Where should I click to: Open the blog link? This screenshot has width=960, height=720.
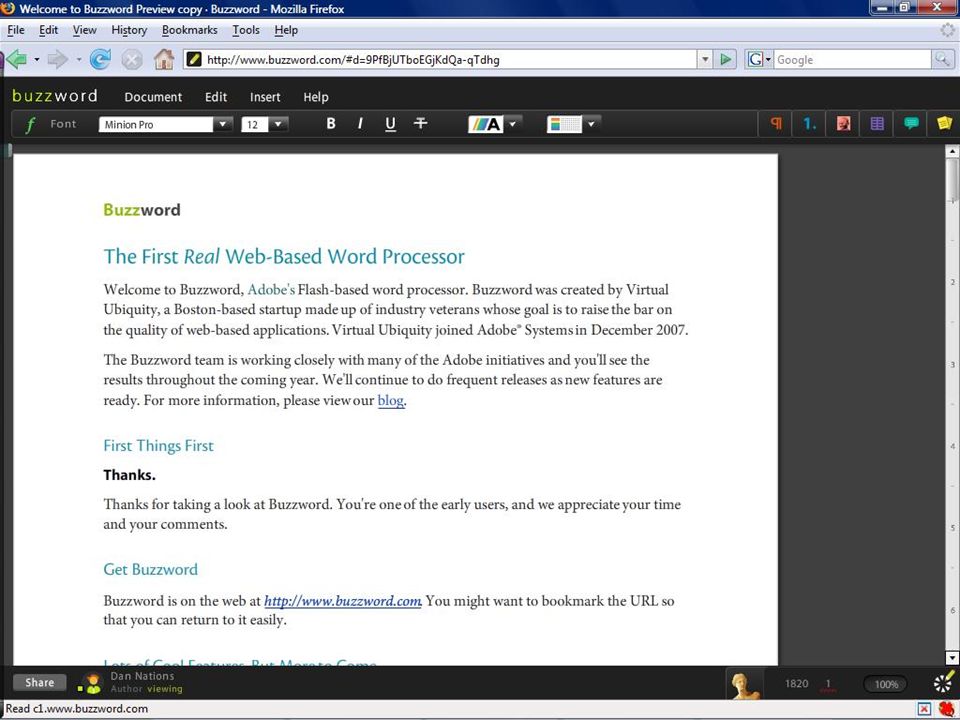pyautogui.click(x=391, y=400)
